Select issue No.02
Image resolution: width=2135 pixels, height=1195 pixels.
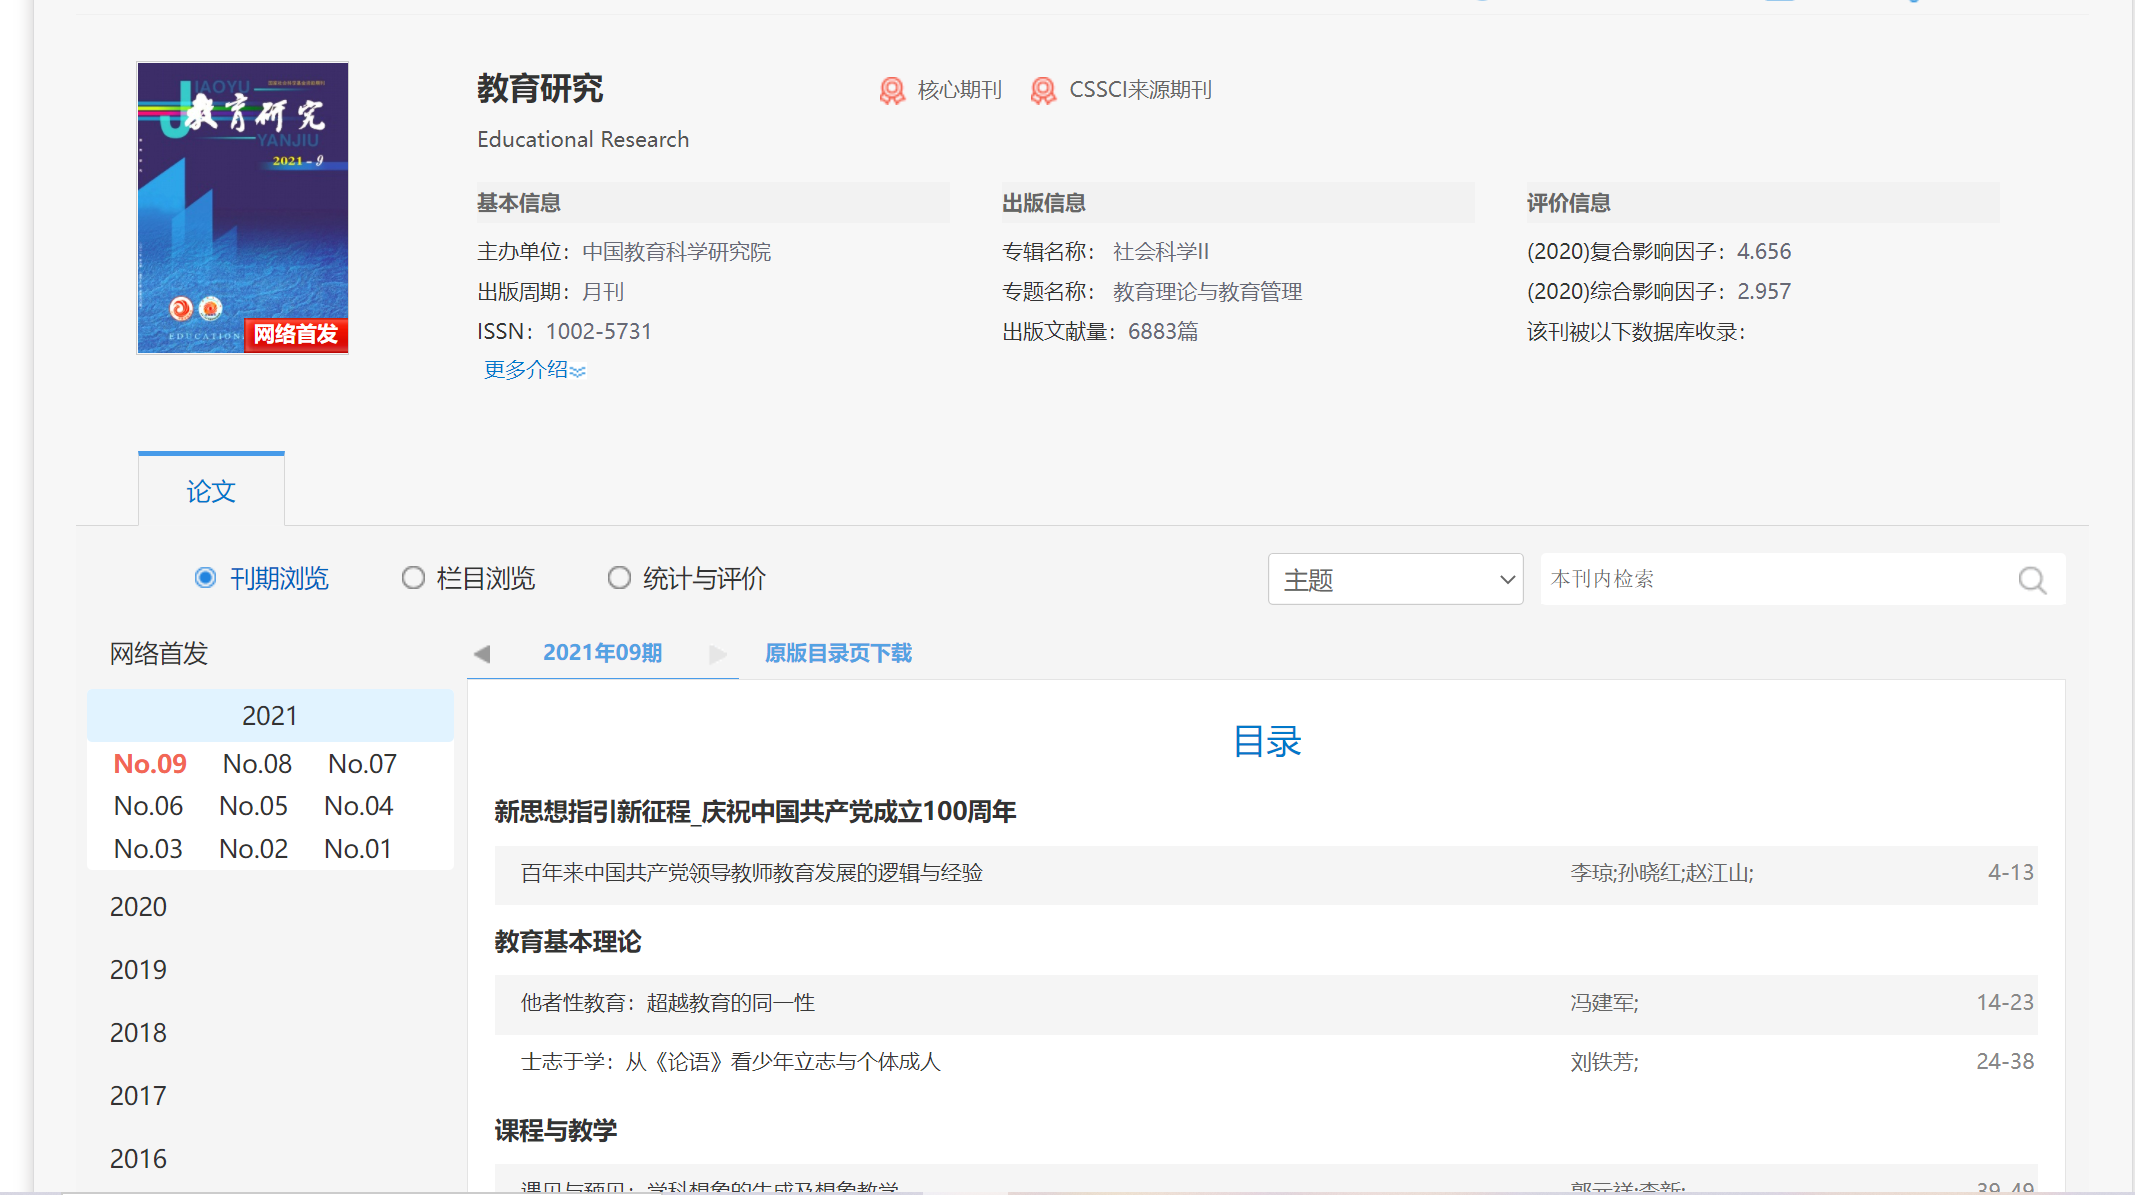point(253,849)
